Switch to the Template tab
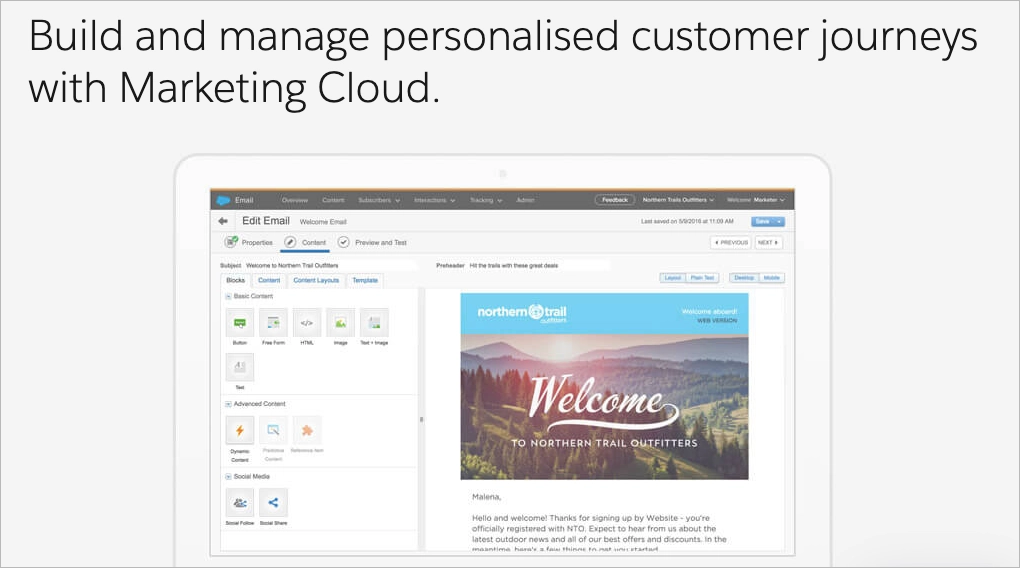The image size is (1020, 568). [x=365, y=280]
